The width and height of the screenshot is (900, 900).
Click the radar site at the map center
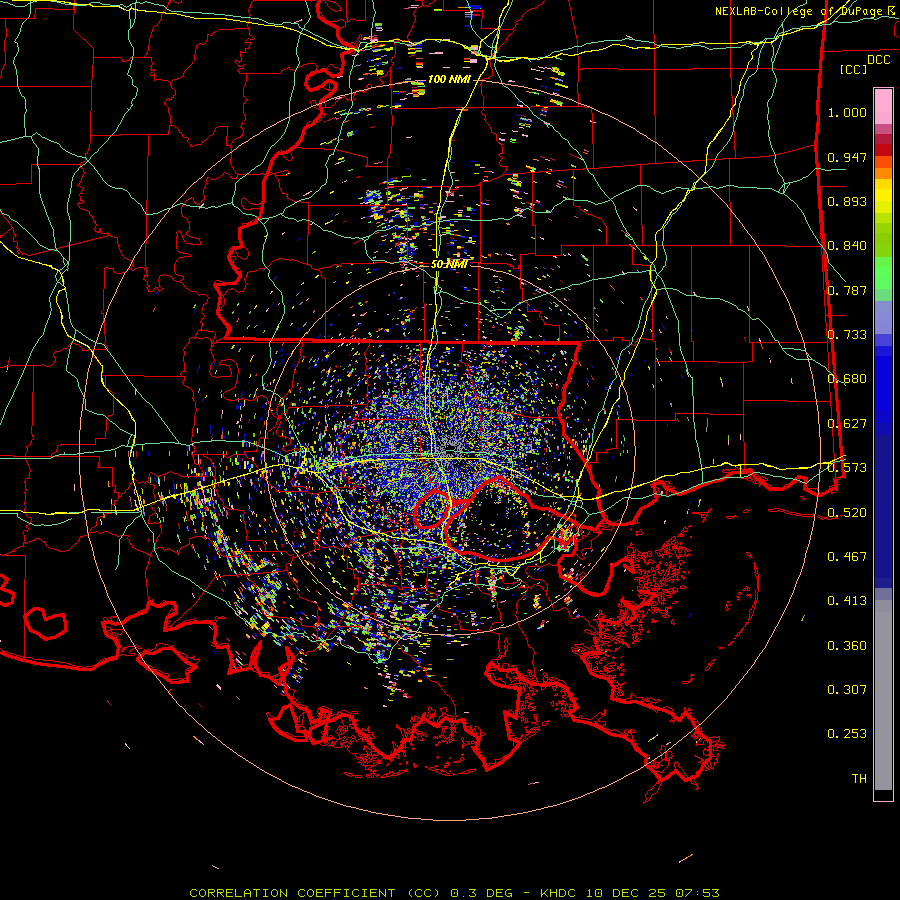[451, 447]
